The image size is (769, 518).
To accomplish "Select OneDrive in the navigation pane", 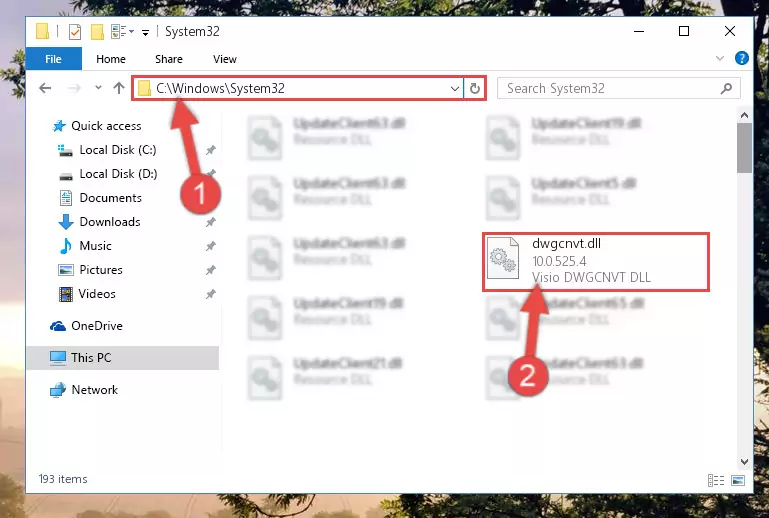I will (x=97, y=326).
